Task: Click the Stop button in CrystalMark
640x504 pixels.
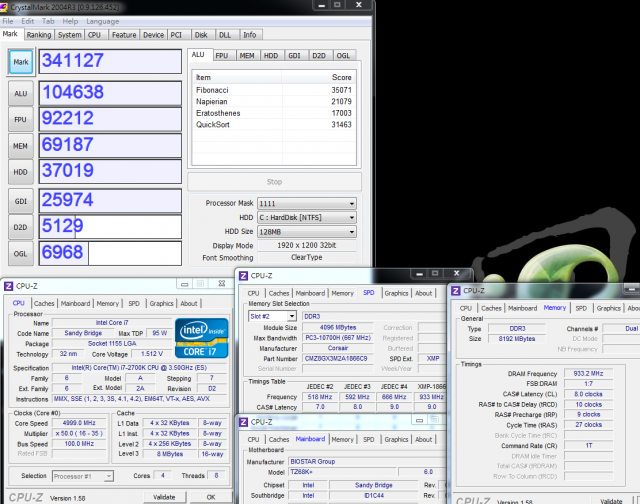Action: pyautogui.click(x=274, y=182)
